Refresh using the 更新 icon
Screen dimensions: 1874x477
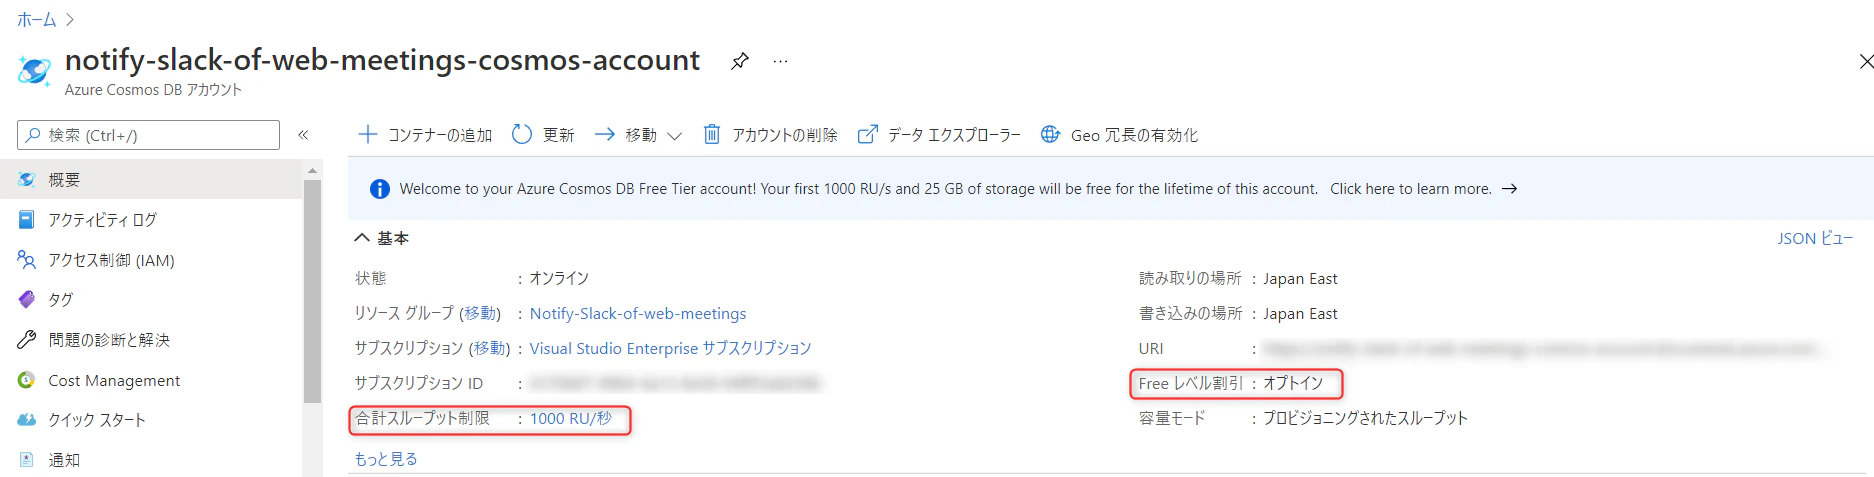point(522,134)
